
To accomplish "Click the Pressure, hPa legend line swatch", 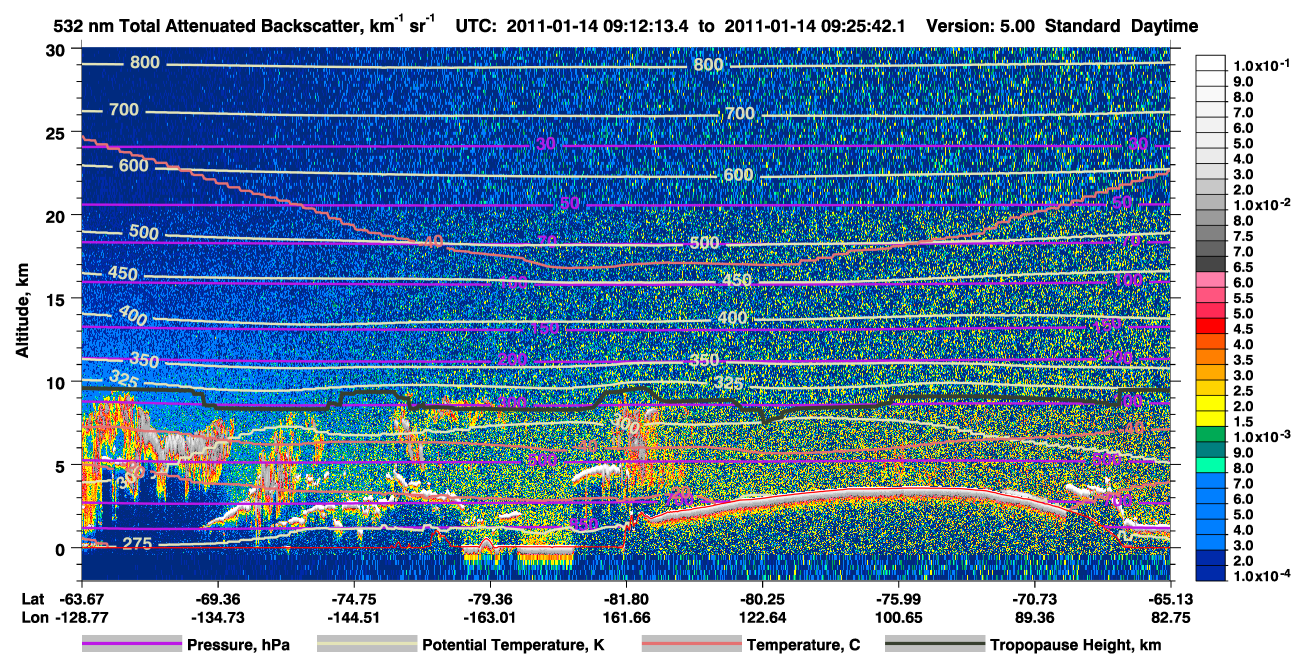I will click(x=132, y=645).
